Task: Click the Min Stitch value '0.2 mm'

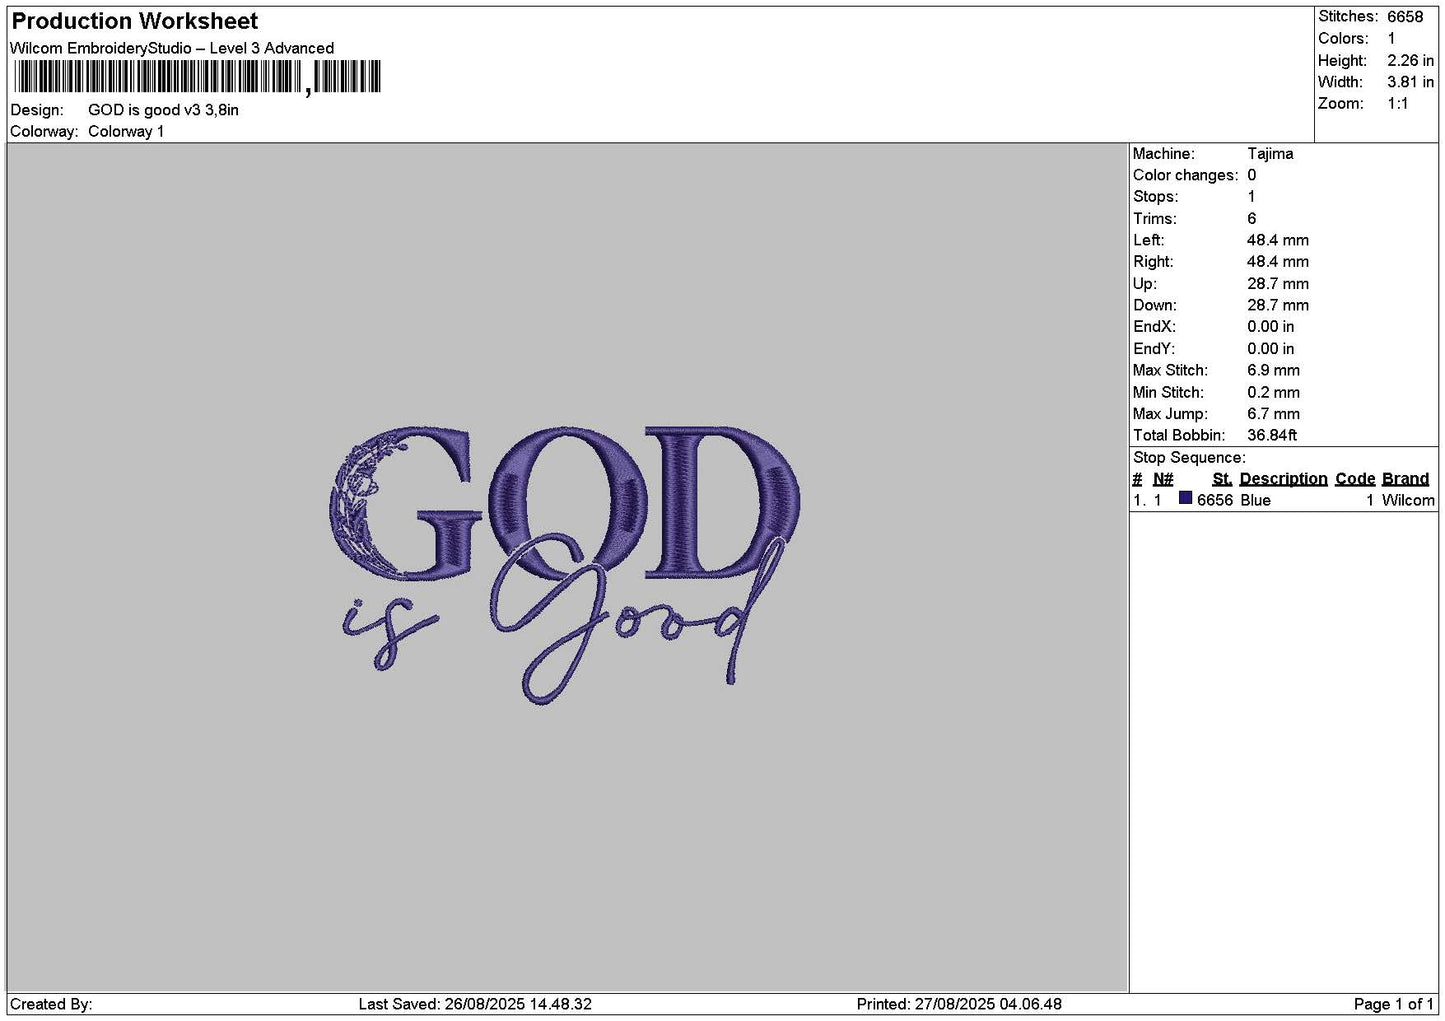Action: 1273,393
